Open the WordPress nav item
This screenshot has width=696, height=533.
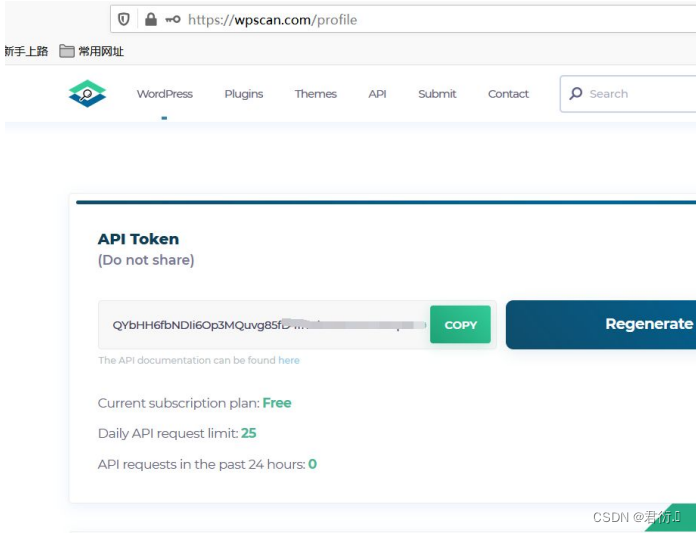(164, 94)
